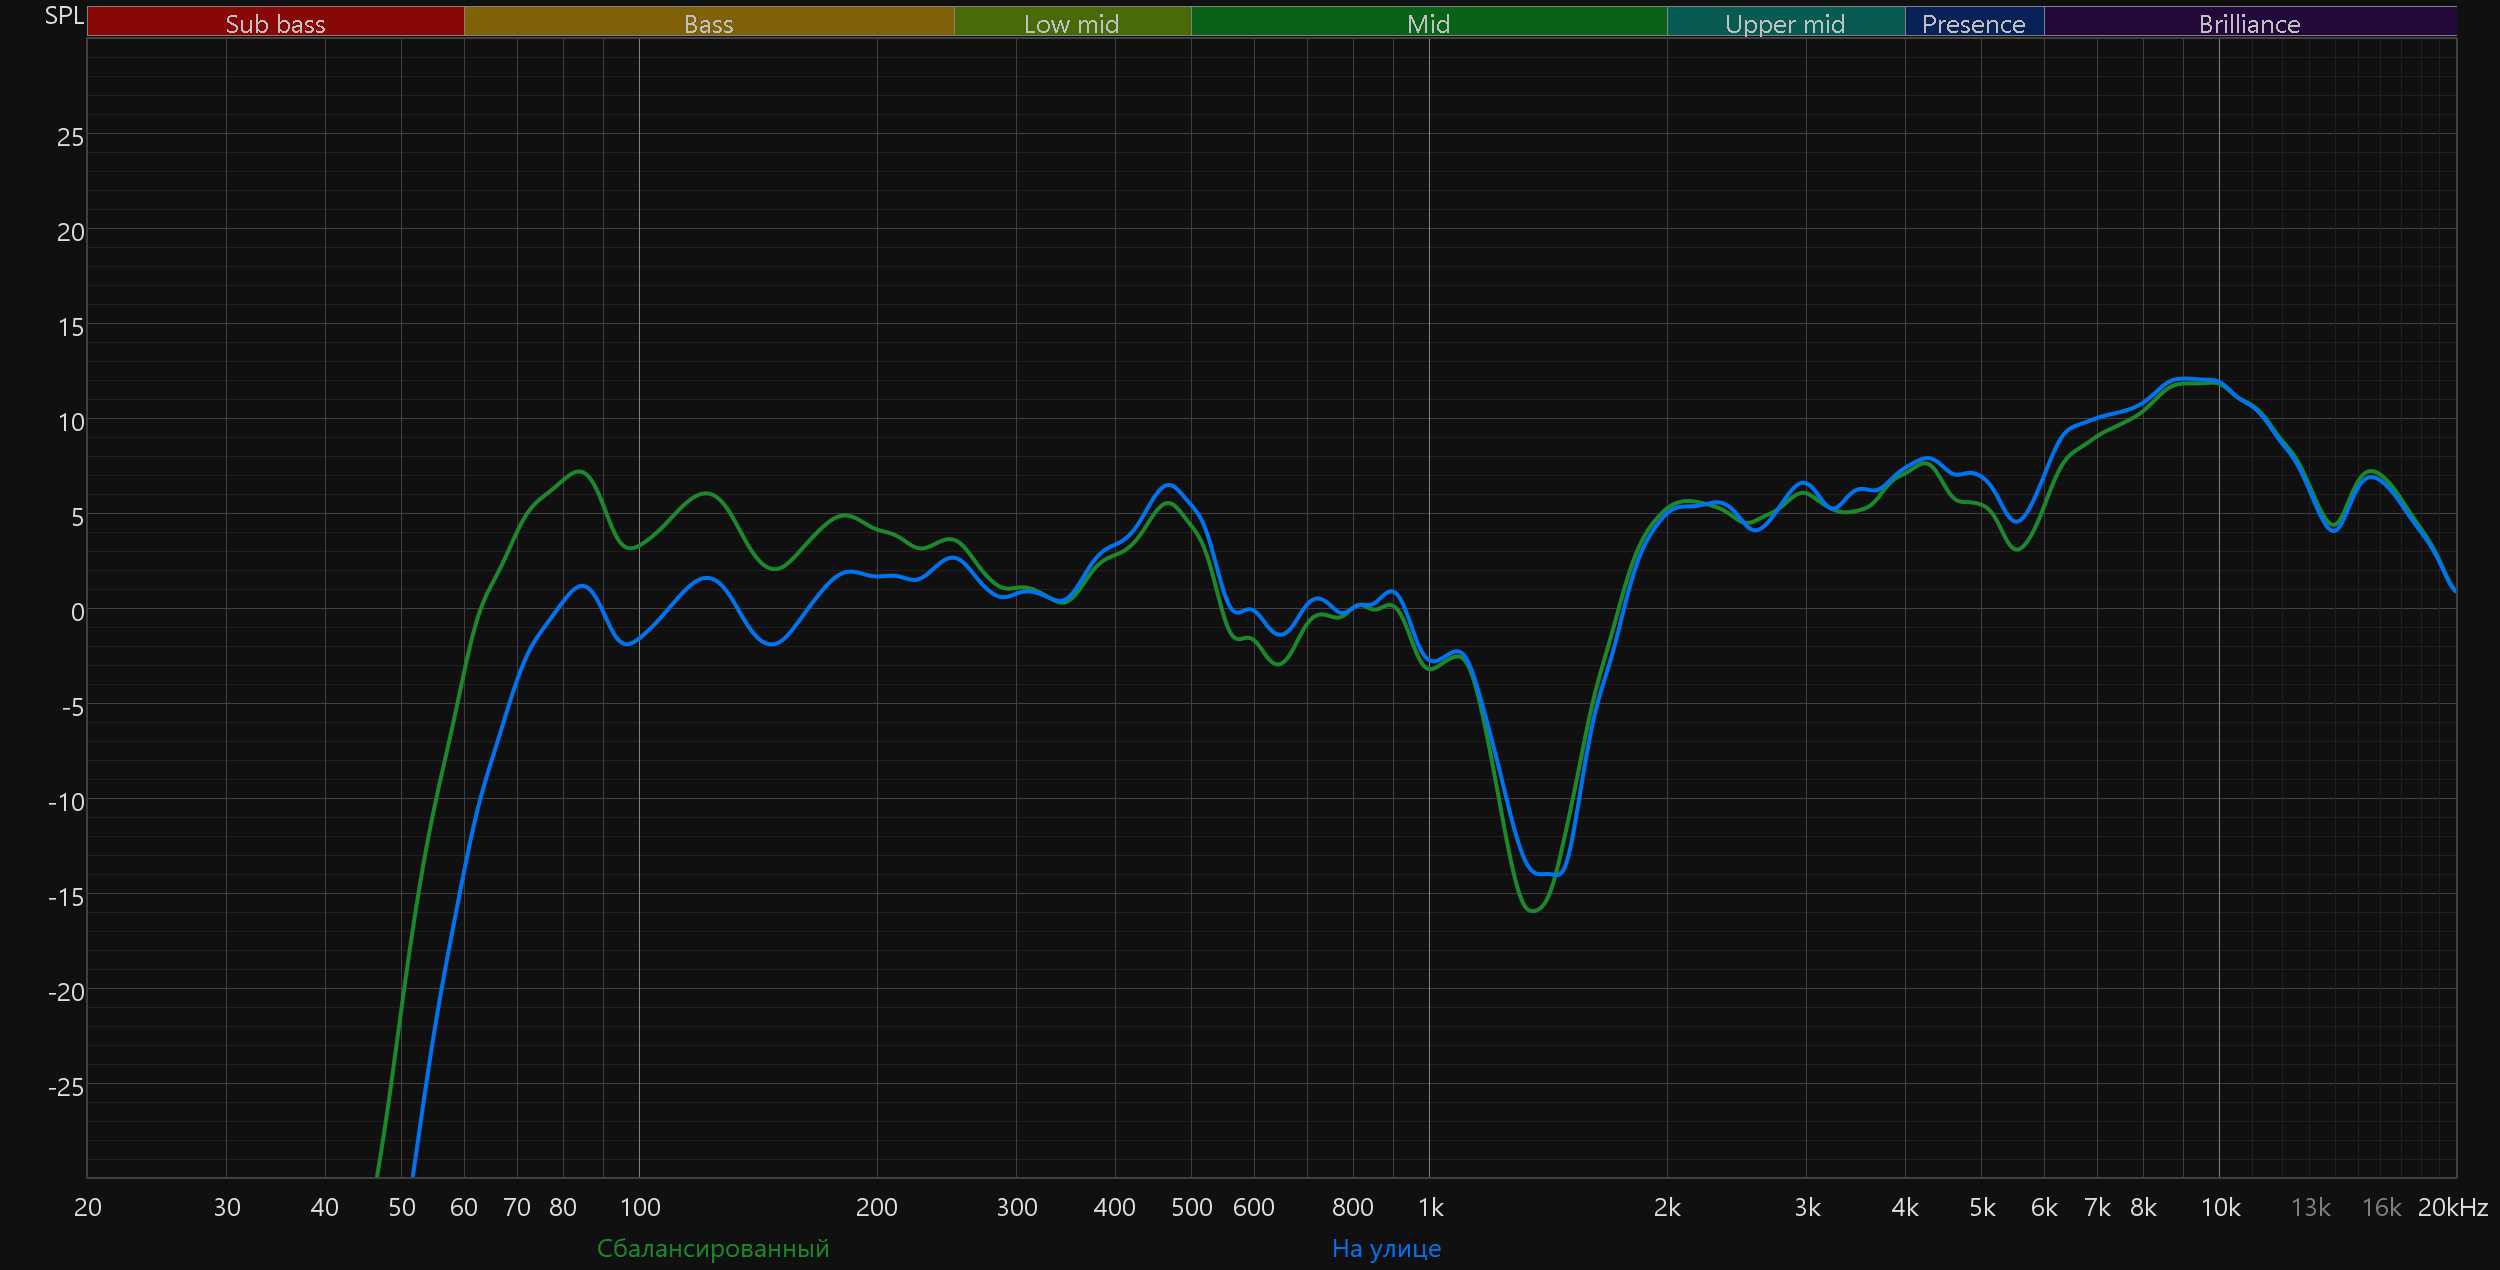
Task: Click the SPL axis label
Action: point(64,16)
